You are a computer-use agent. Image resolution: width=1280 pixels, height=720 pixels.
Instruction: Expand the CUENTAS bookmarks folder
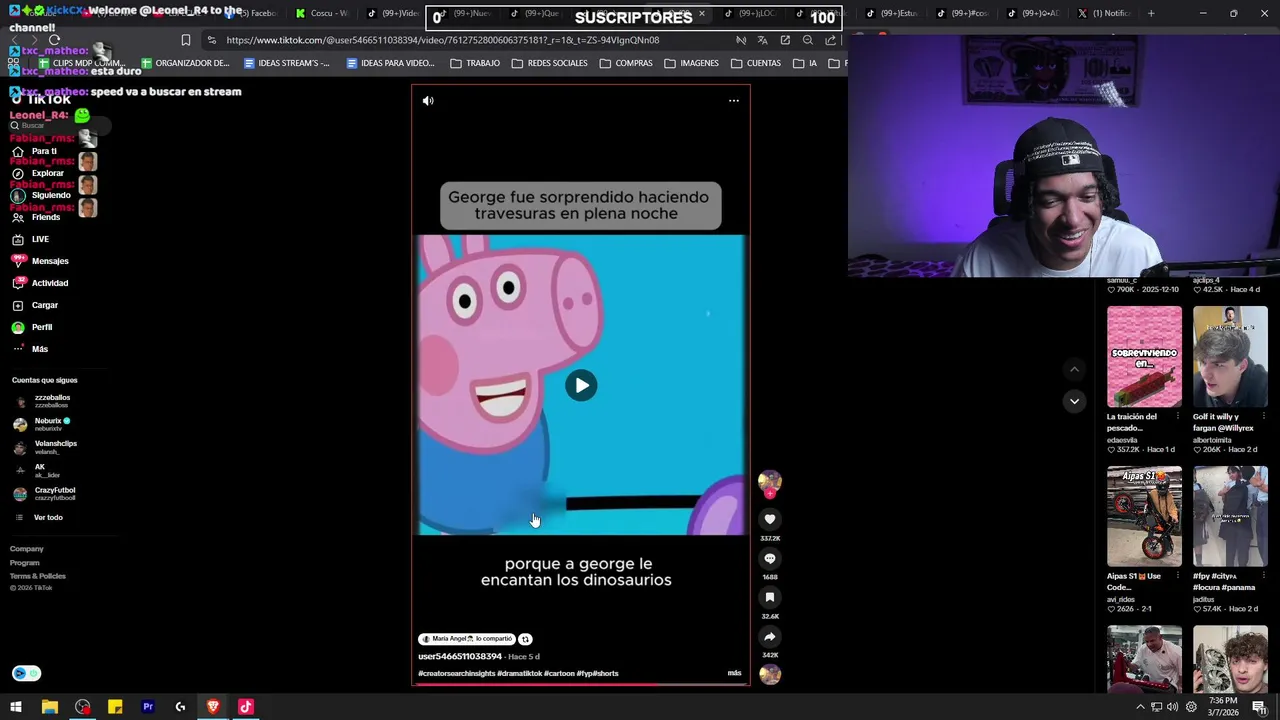(756, 63)
